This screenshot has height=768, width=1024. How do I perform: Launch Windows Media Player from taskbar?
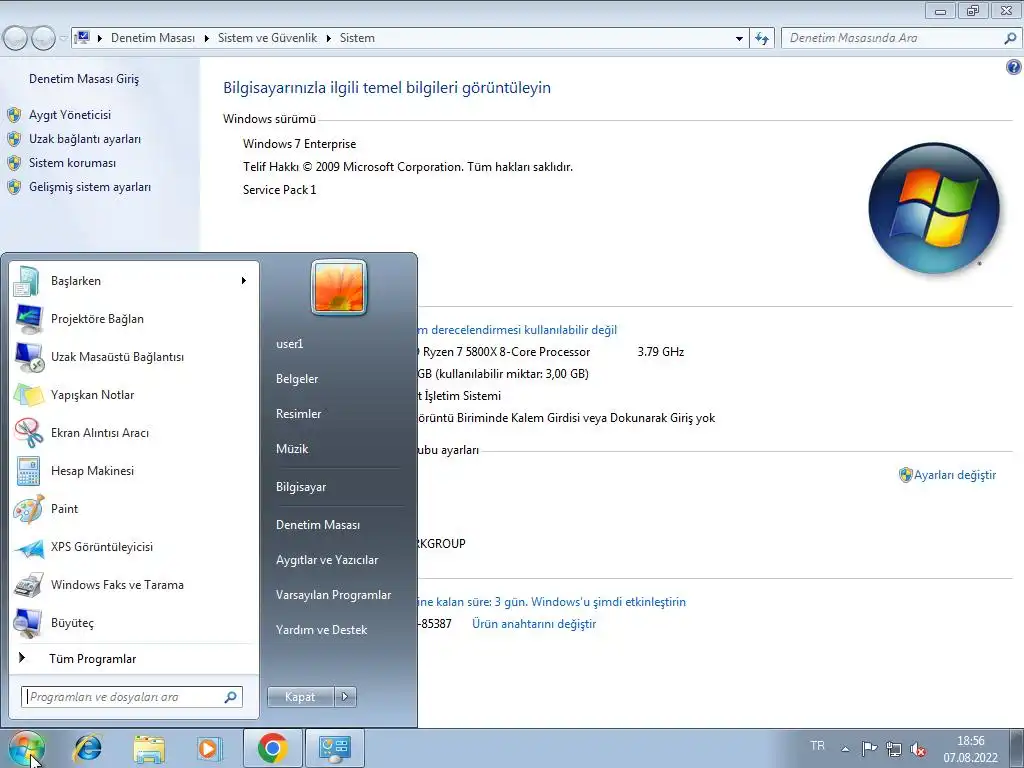pos(210,748)
